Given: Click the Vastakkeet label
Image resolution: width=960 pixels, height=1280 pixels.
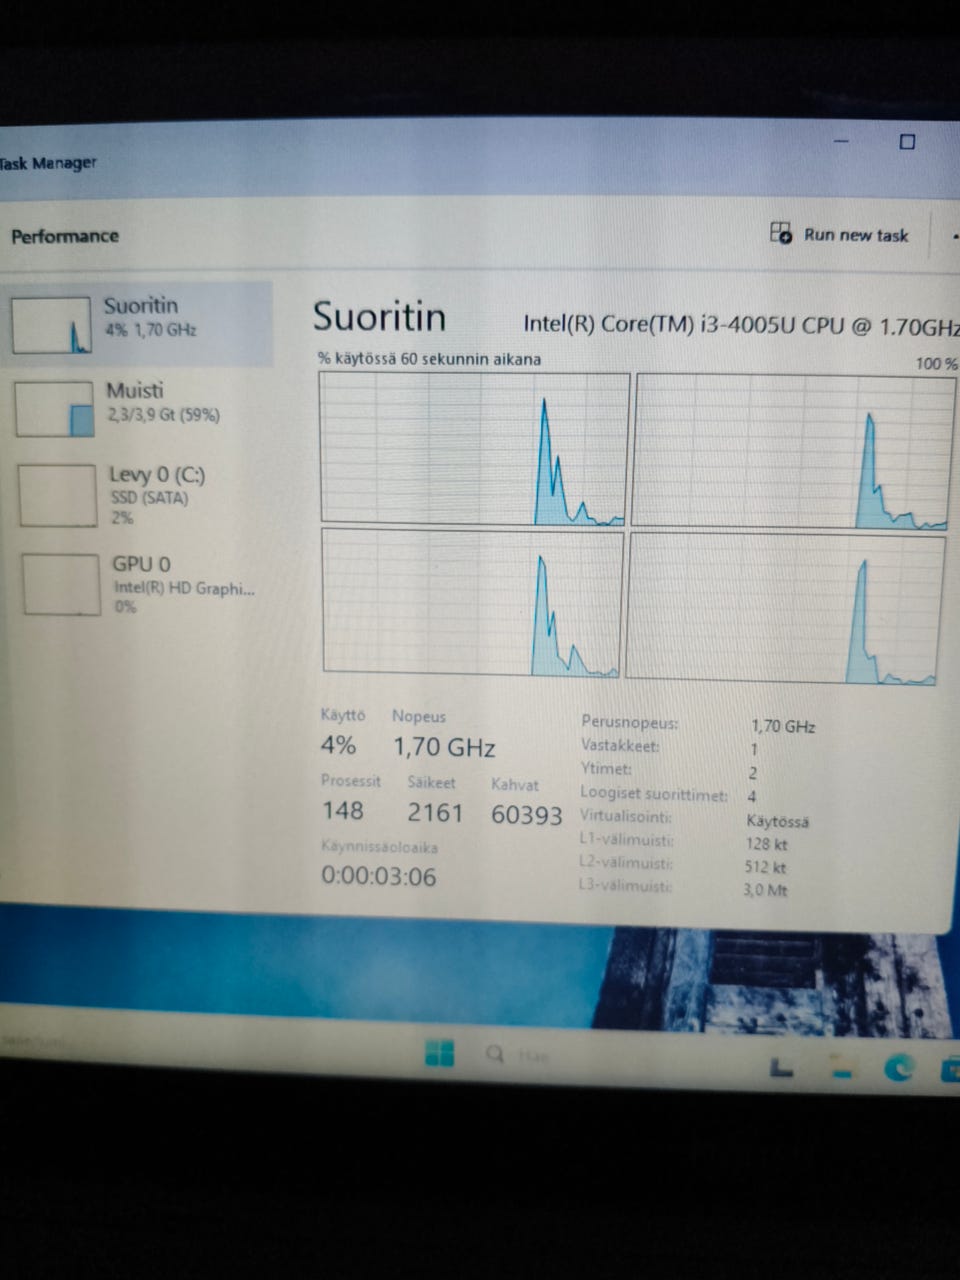Looking at the screenshot, I should pos(620,746).
